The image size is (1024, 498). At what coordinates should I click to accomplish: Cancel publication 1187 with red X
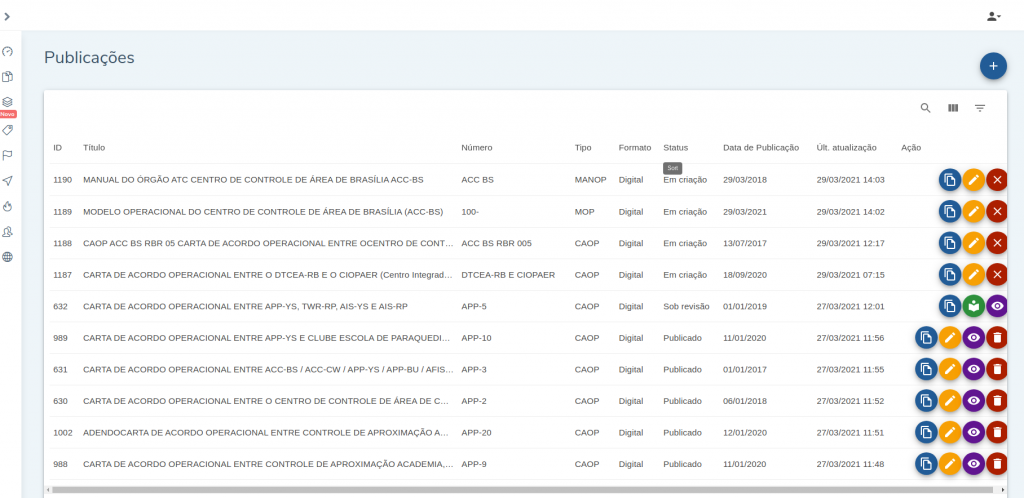997,275
